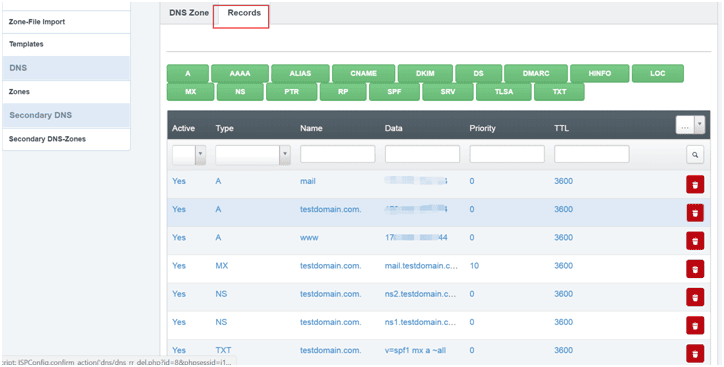Sort by the Priority column header
Image resolution: width=724 pixels, height=367 pixels.
coord(483,128)
